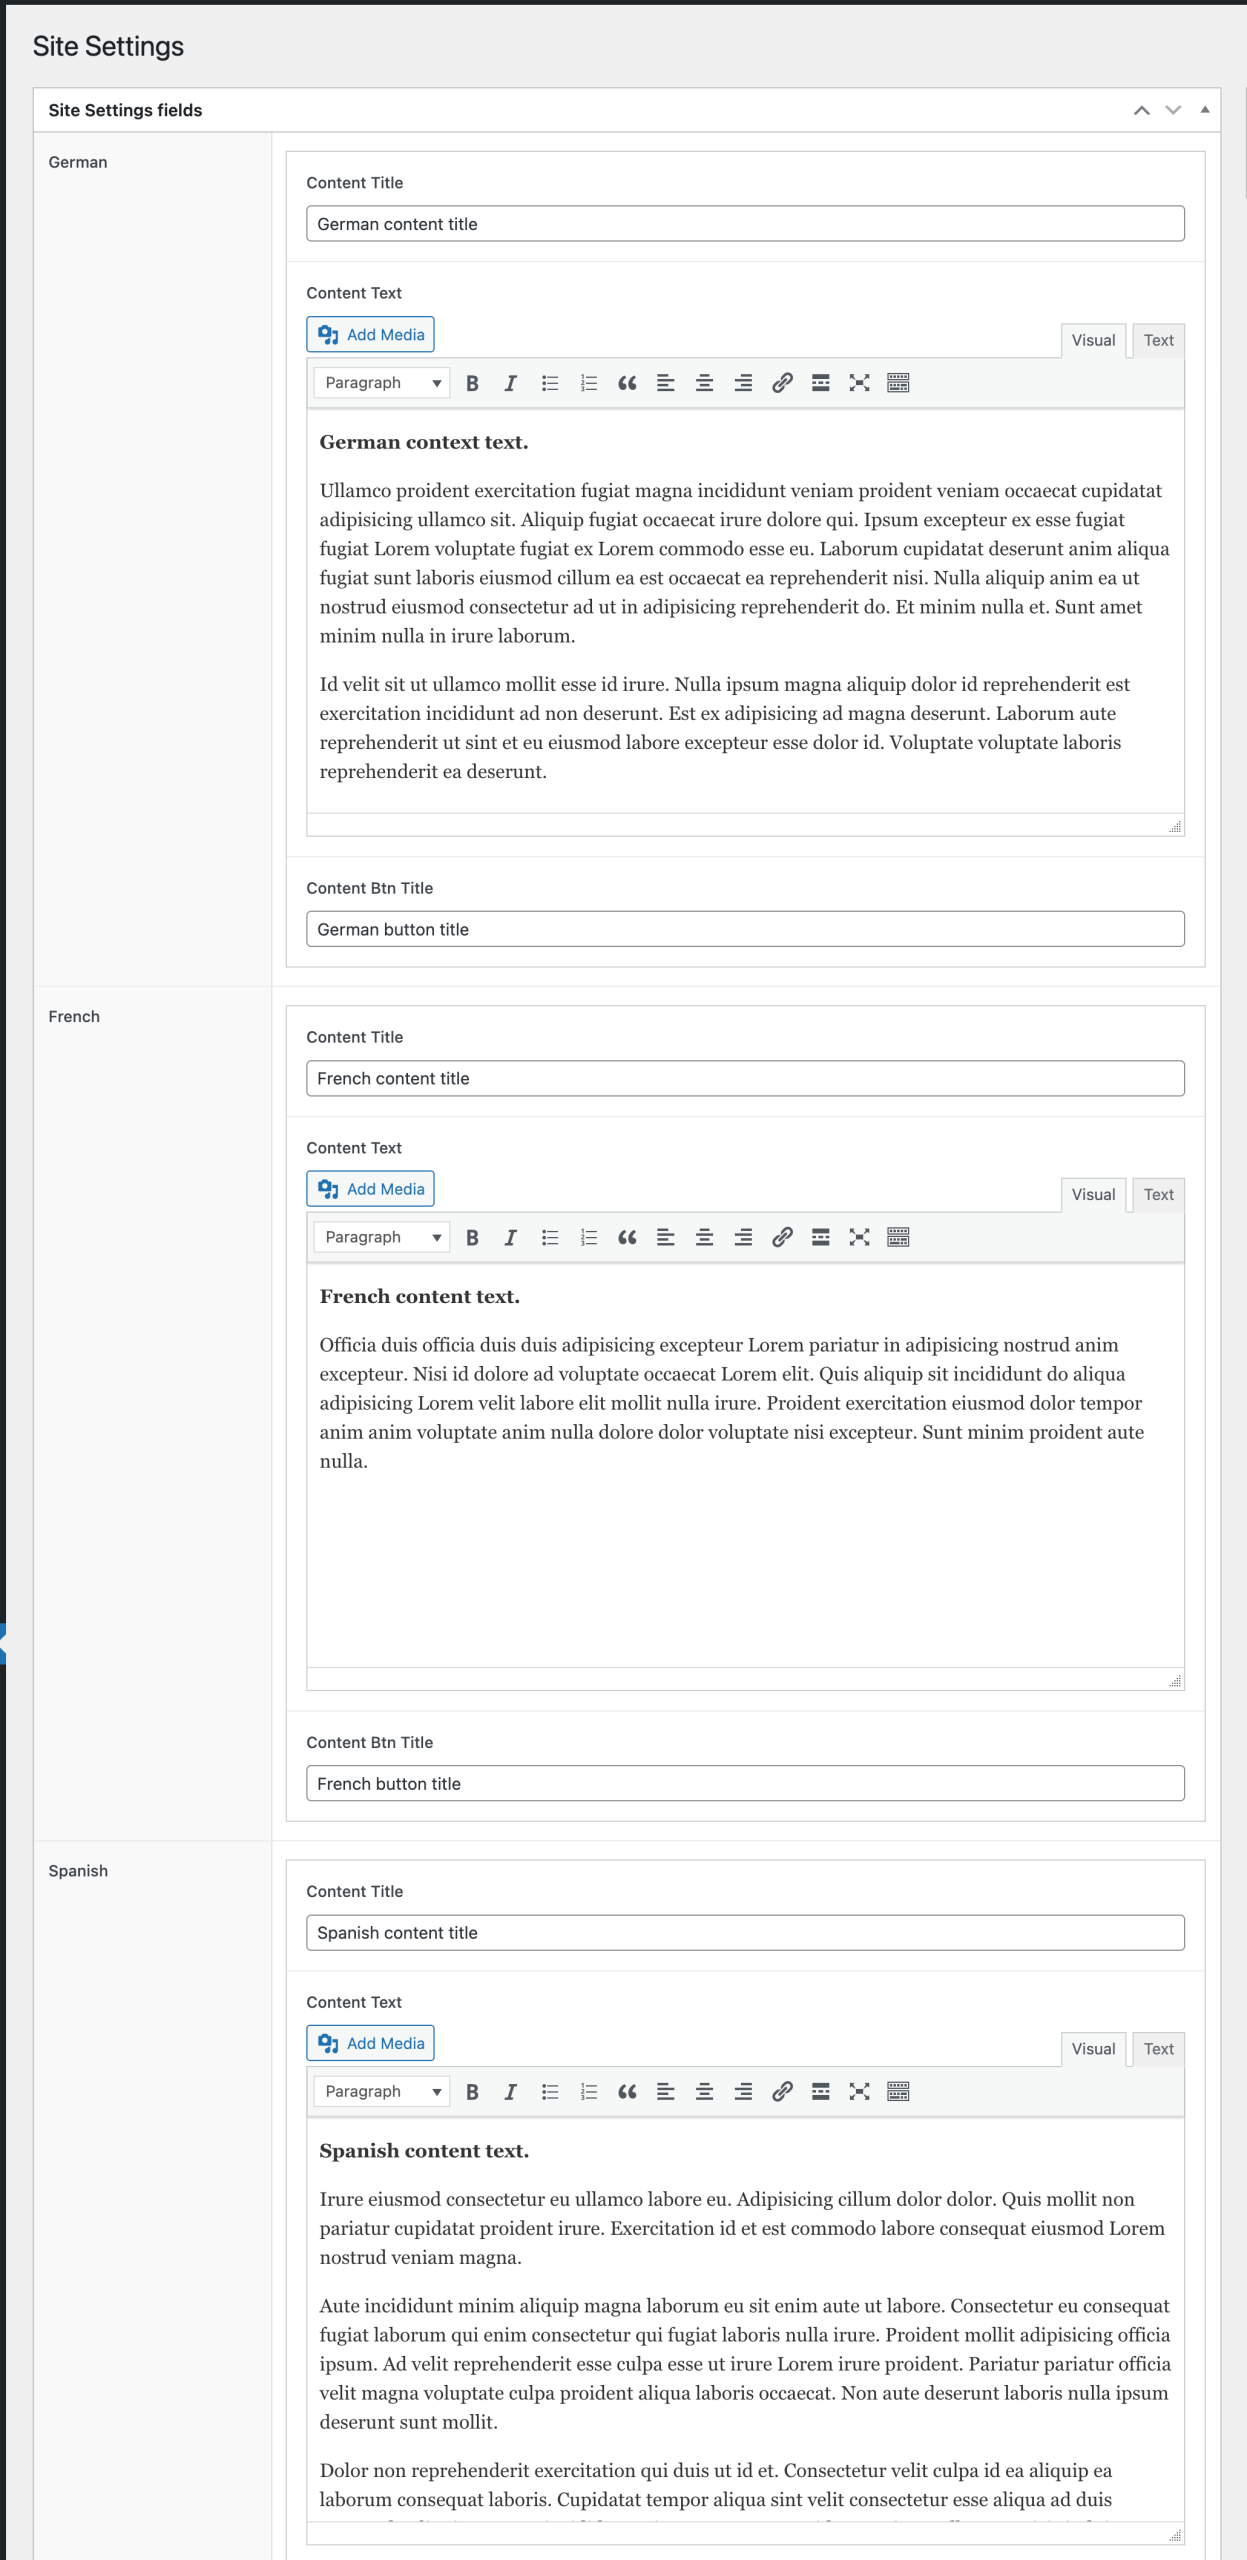Insert link in German editor toolbar
Image resolution: width=1247 pixels, height=2560 pixels.
tap(782, 383)
